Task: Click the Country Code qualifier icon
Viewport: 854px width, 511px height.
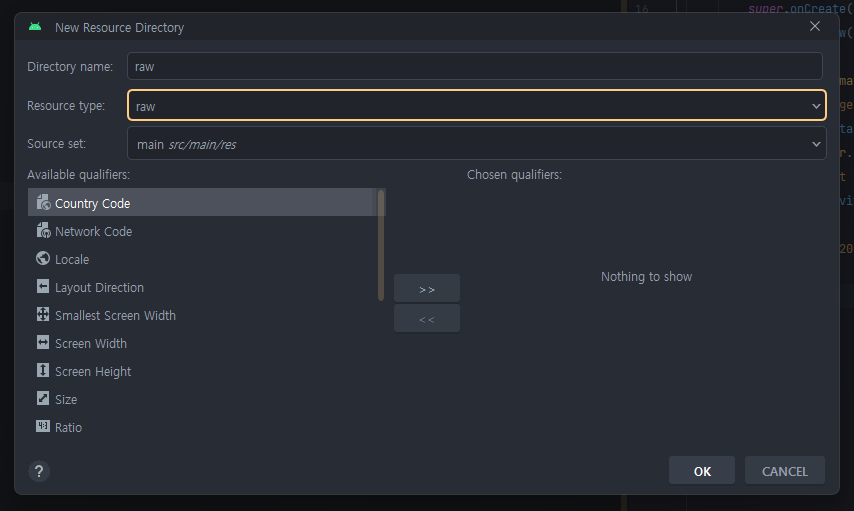Action: tap(43, 203)
